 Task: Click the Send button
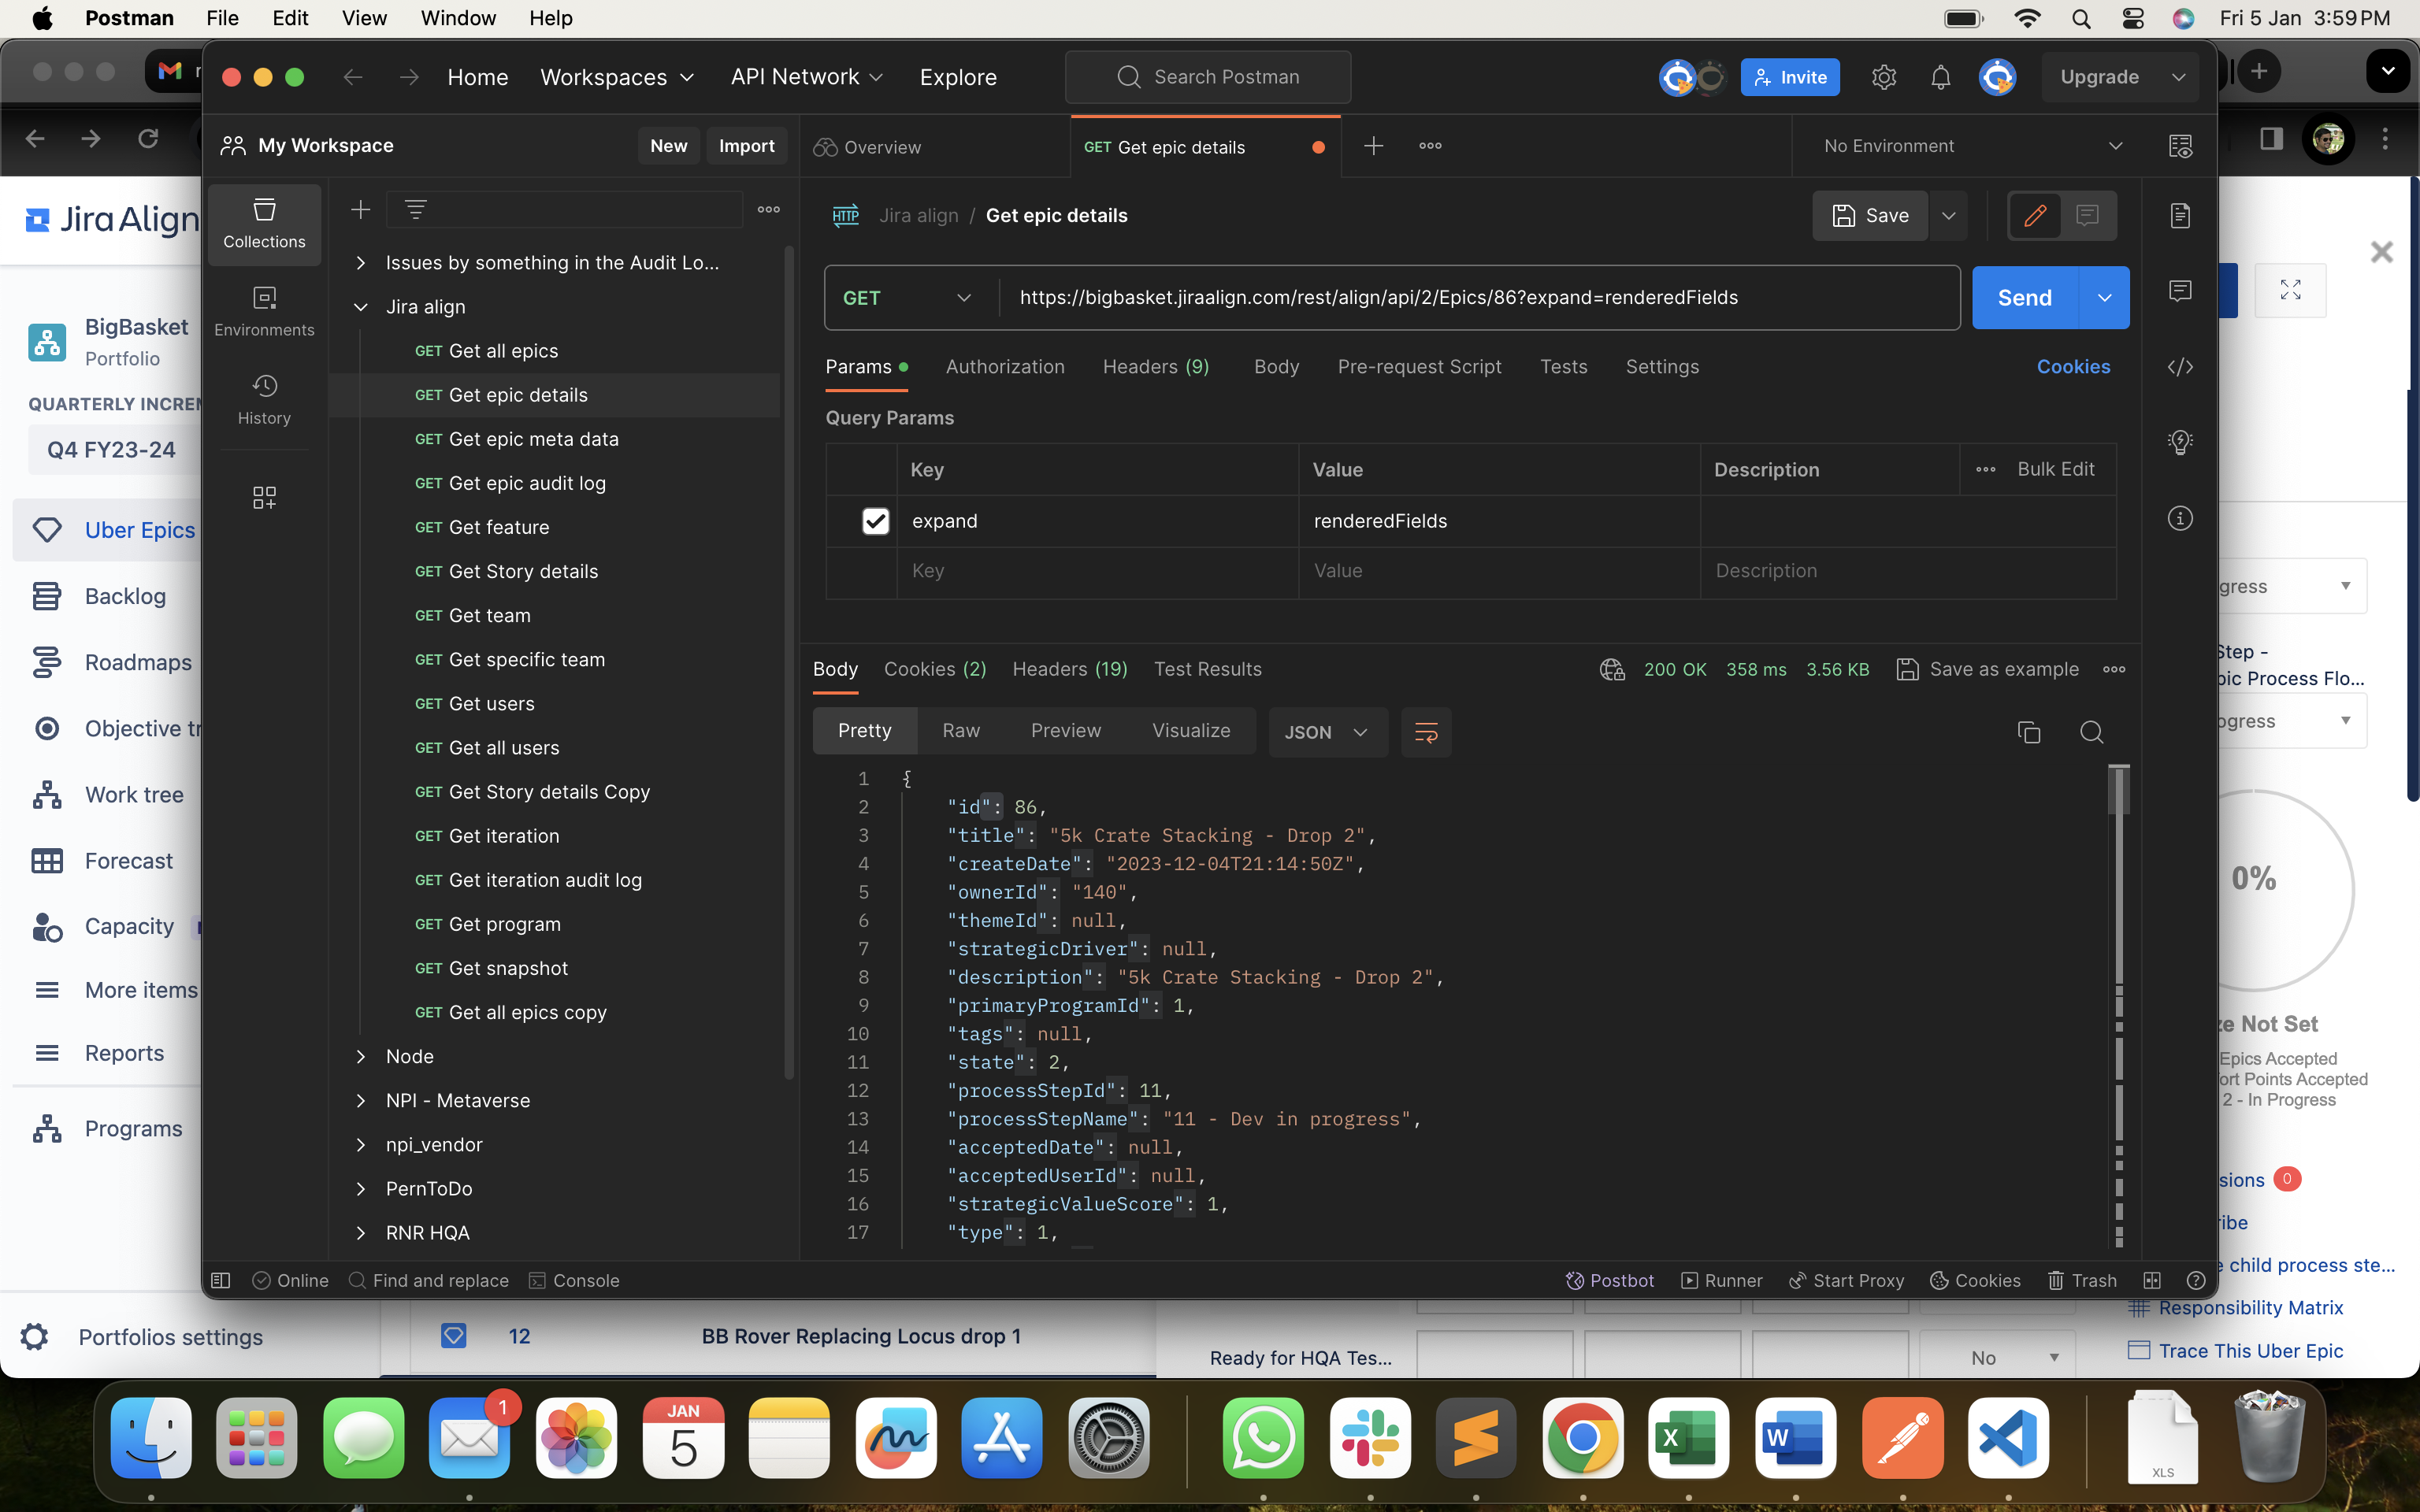point(2024,297)
